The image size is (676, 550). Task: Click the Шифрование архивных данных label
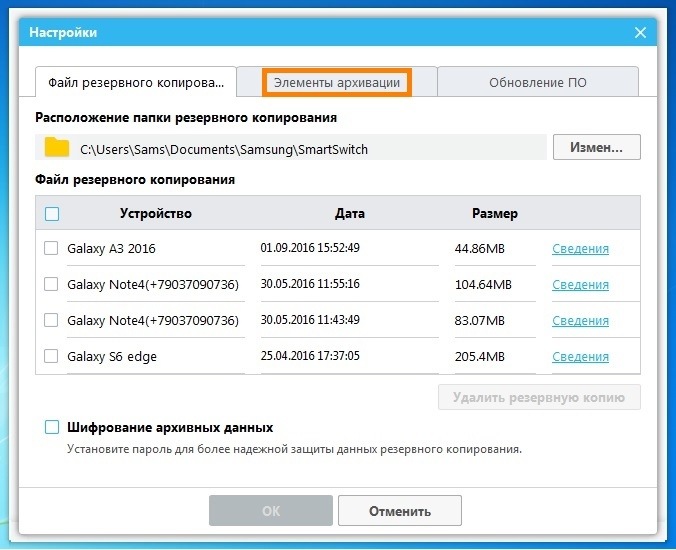coord(170,427)
